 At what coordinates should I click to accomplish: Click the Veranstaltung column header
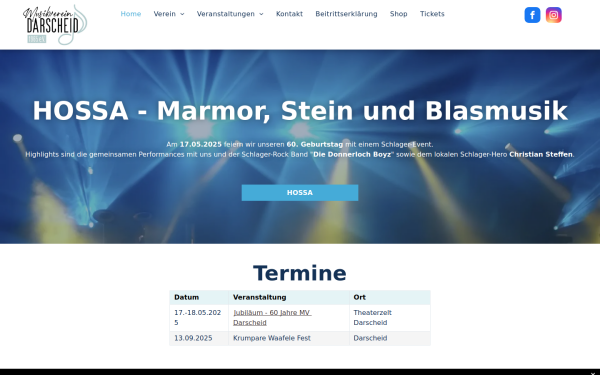click(x=289, y=297)
